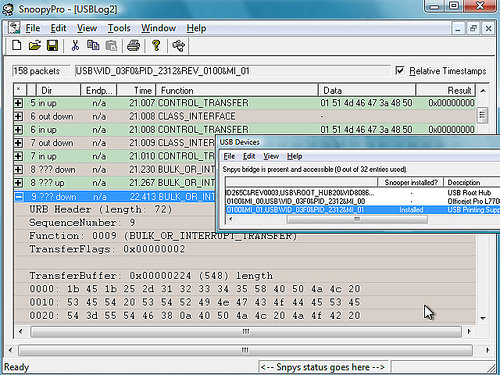Click the SnoopyPro title bar app icon

point(8,9)
